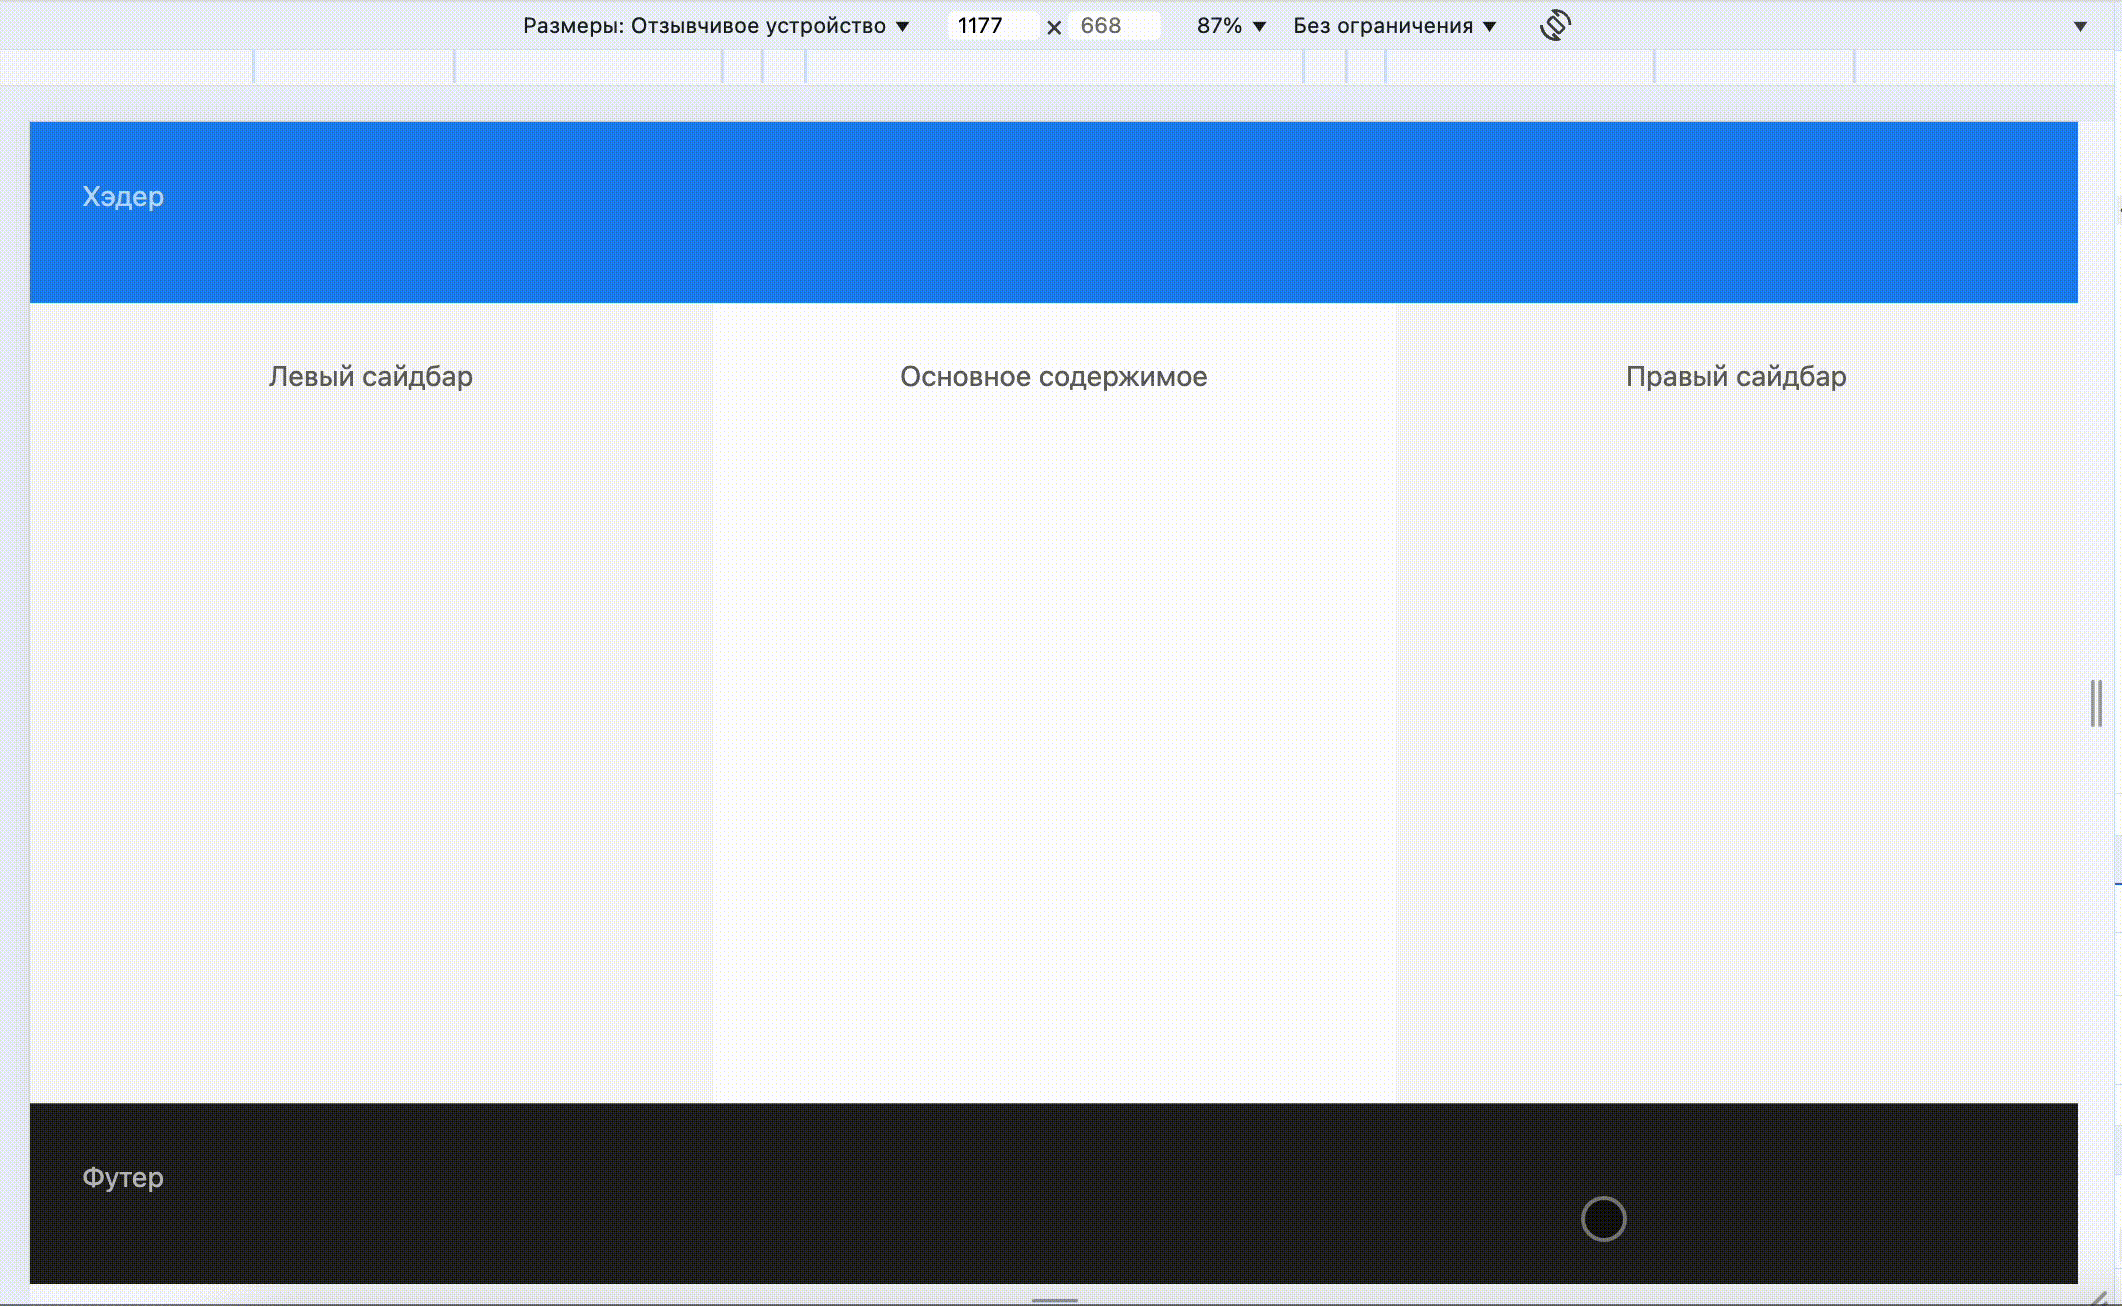This screenshot has width=2122, height=1306.
Task: Click the X separator between width and height
Action: 1055,26
